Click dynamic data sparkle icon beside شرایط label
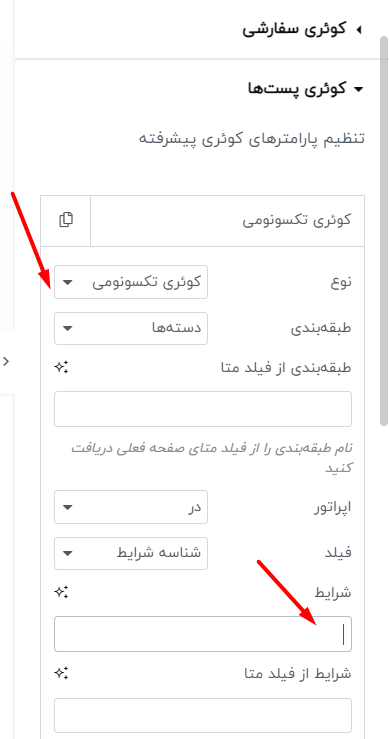389x739 pixels. click(61, 593)
